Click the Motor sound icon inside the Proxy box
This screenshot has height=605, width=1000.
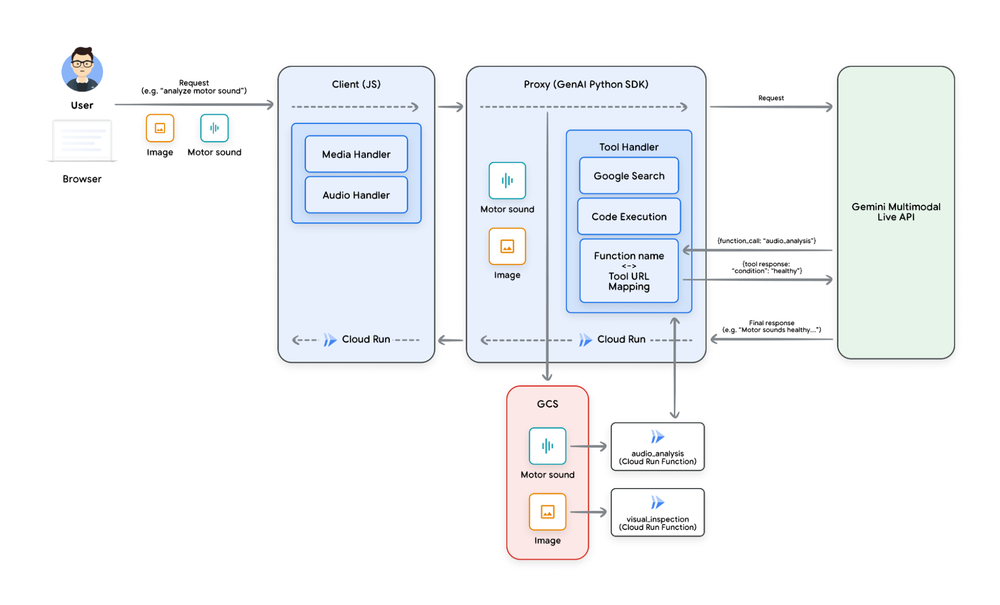507,181
